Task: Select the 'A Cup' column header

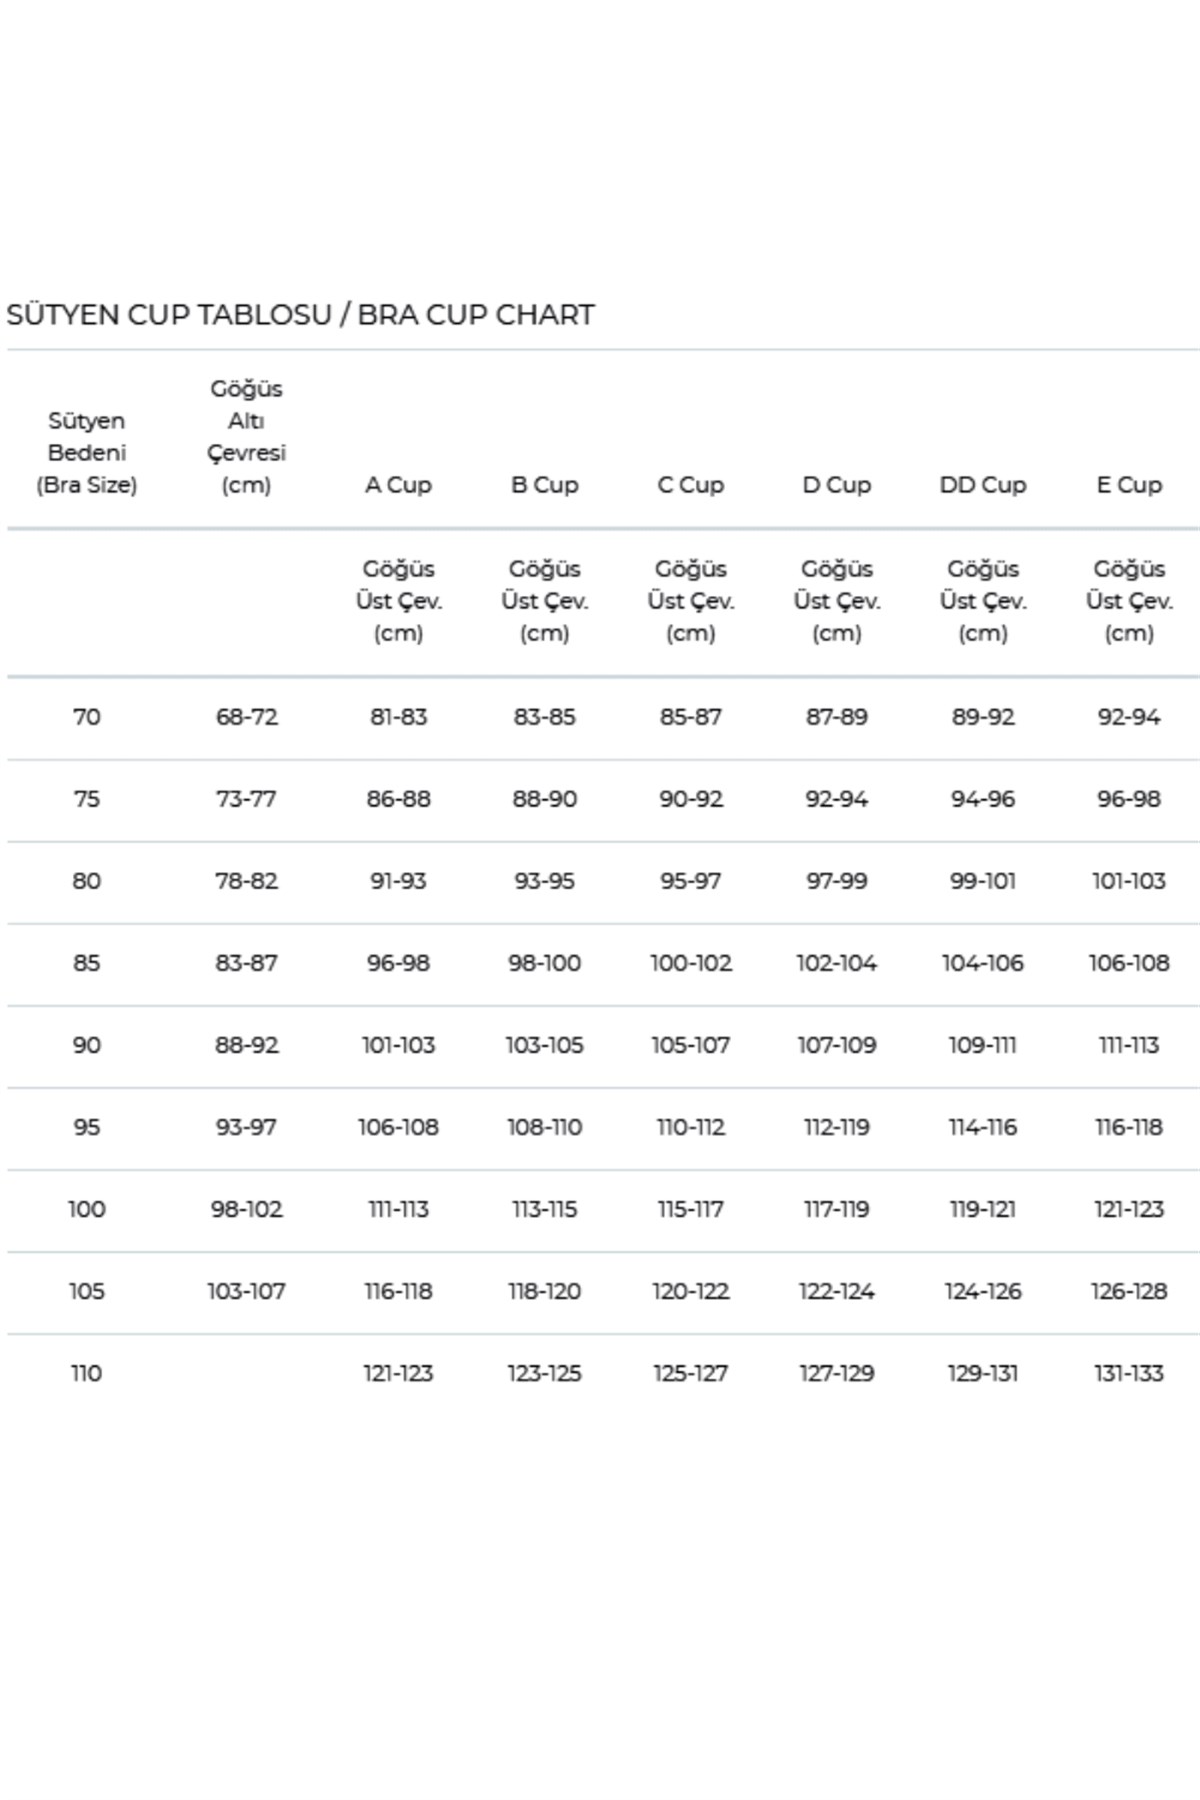Action: click(x=398, y=485)
